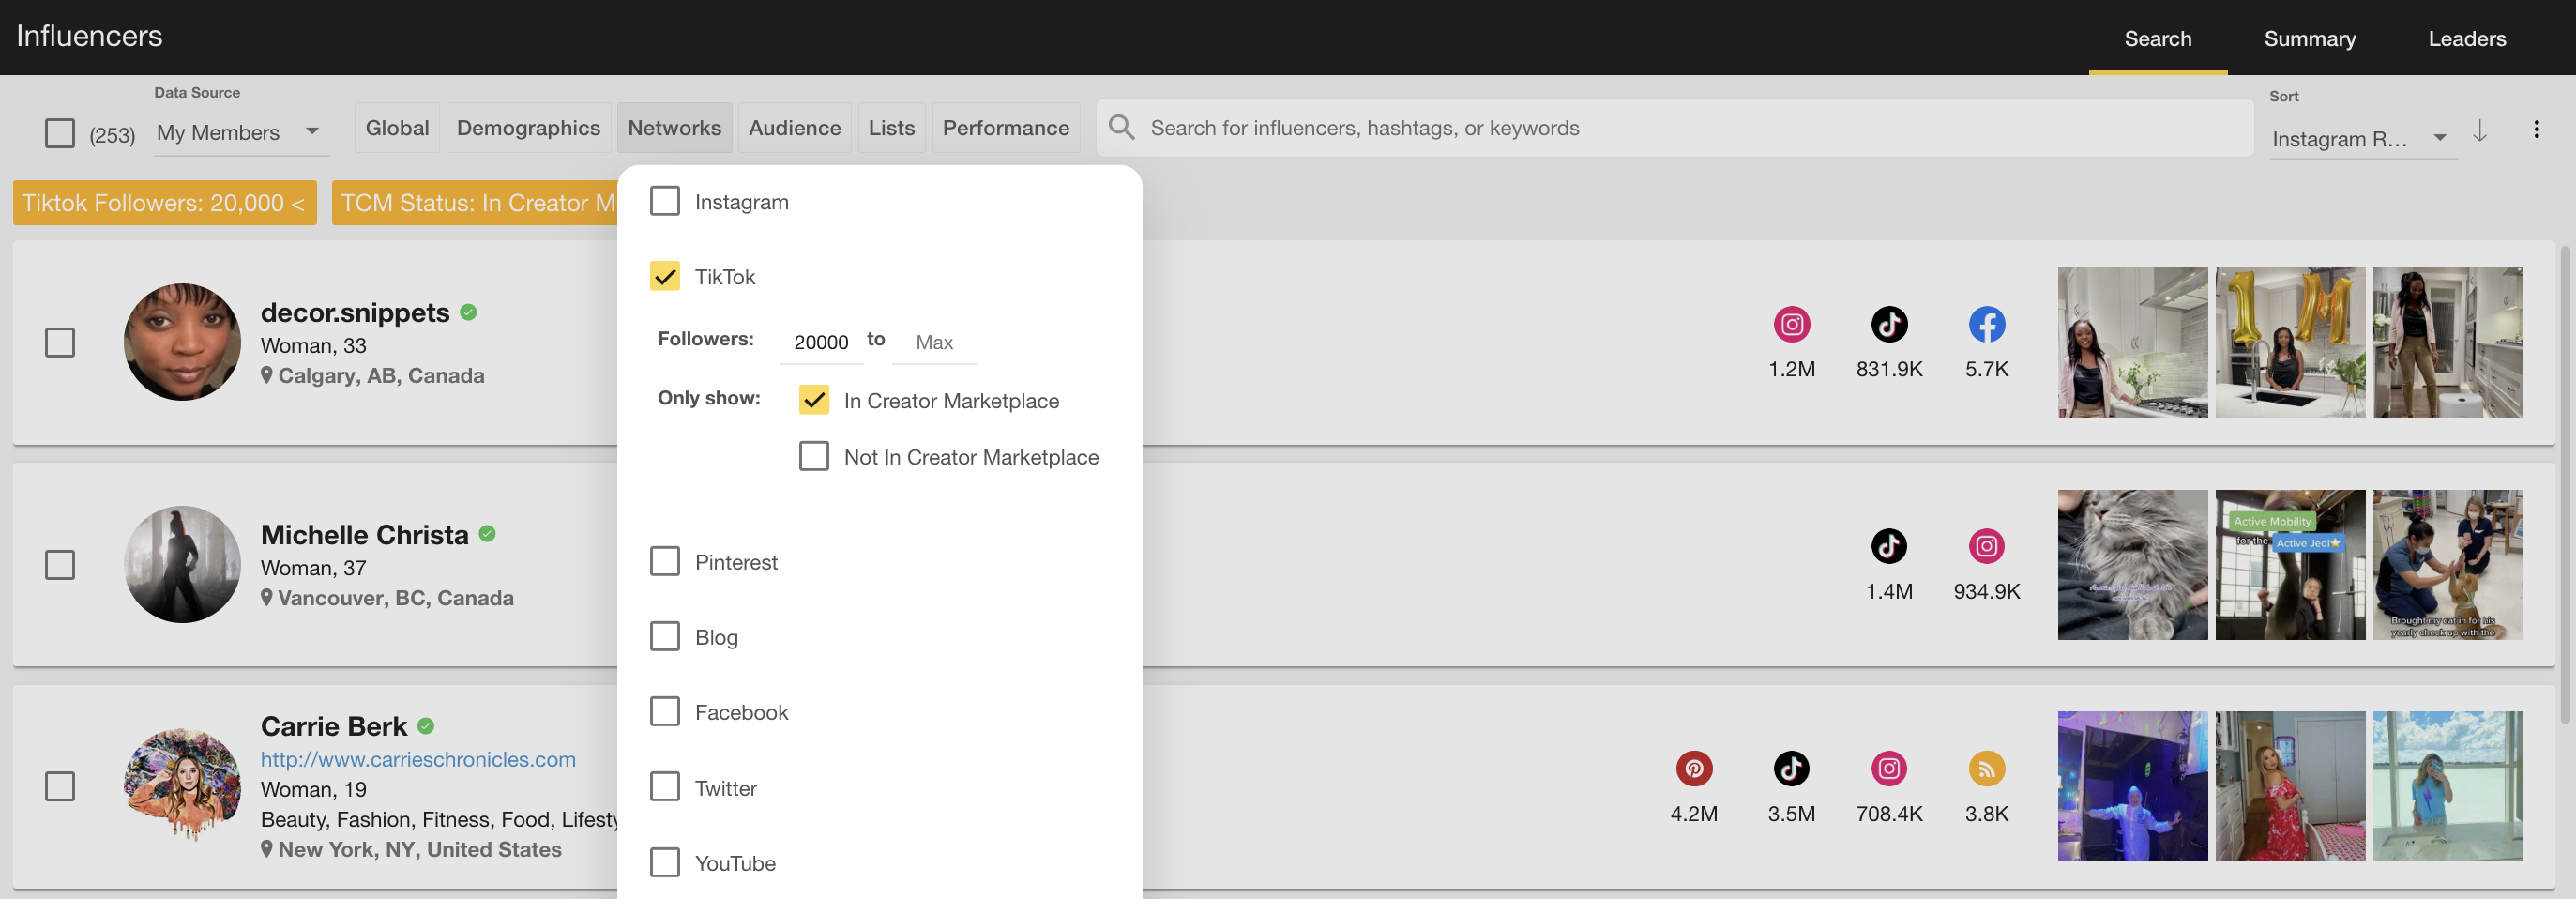The image size is (2576, 899).
Task: Open the My Members data source dropdown
Action: (x=238, y=132)
